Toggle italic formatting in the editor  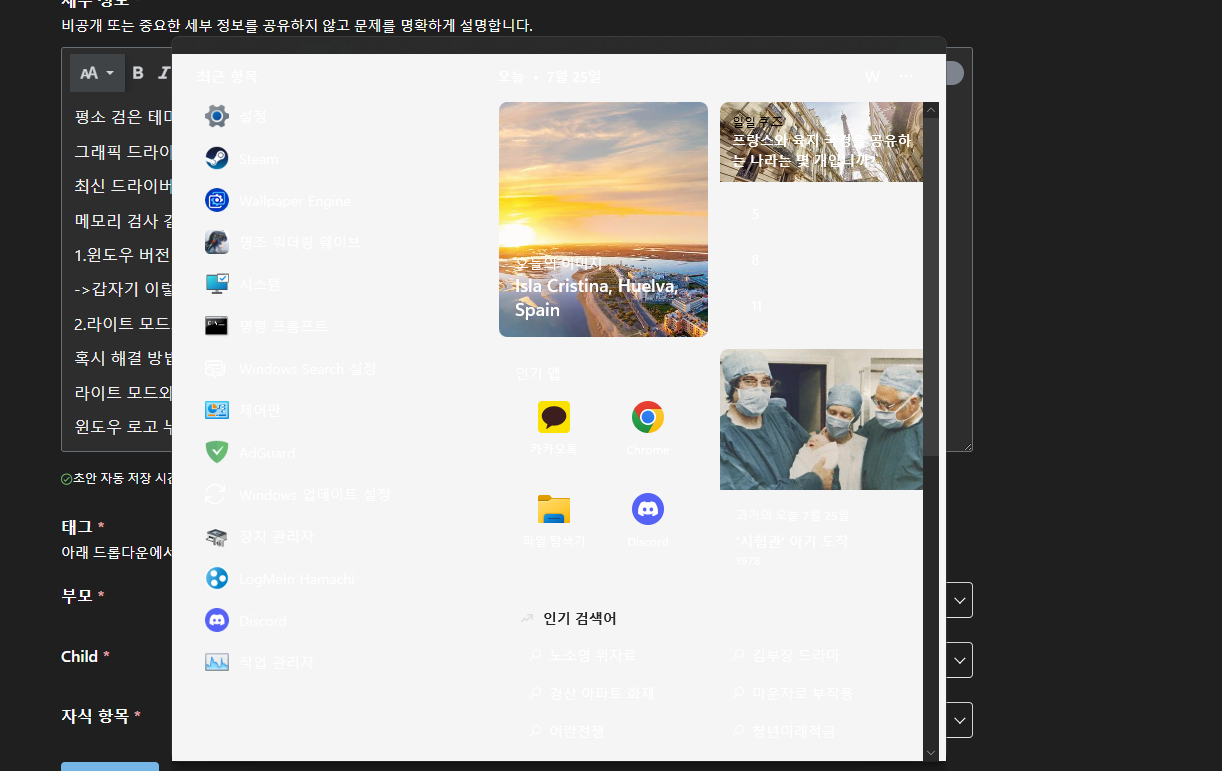coord(165,73)
